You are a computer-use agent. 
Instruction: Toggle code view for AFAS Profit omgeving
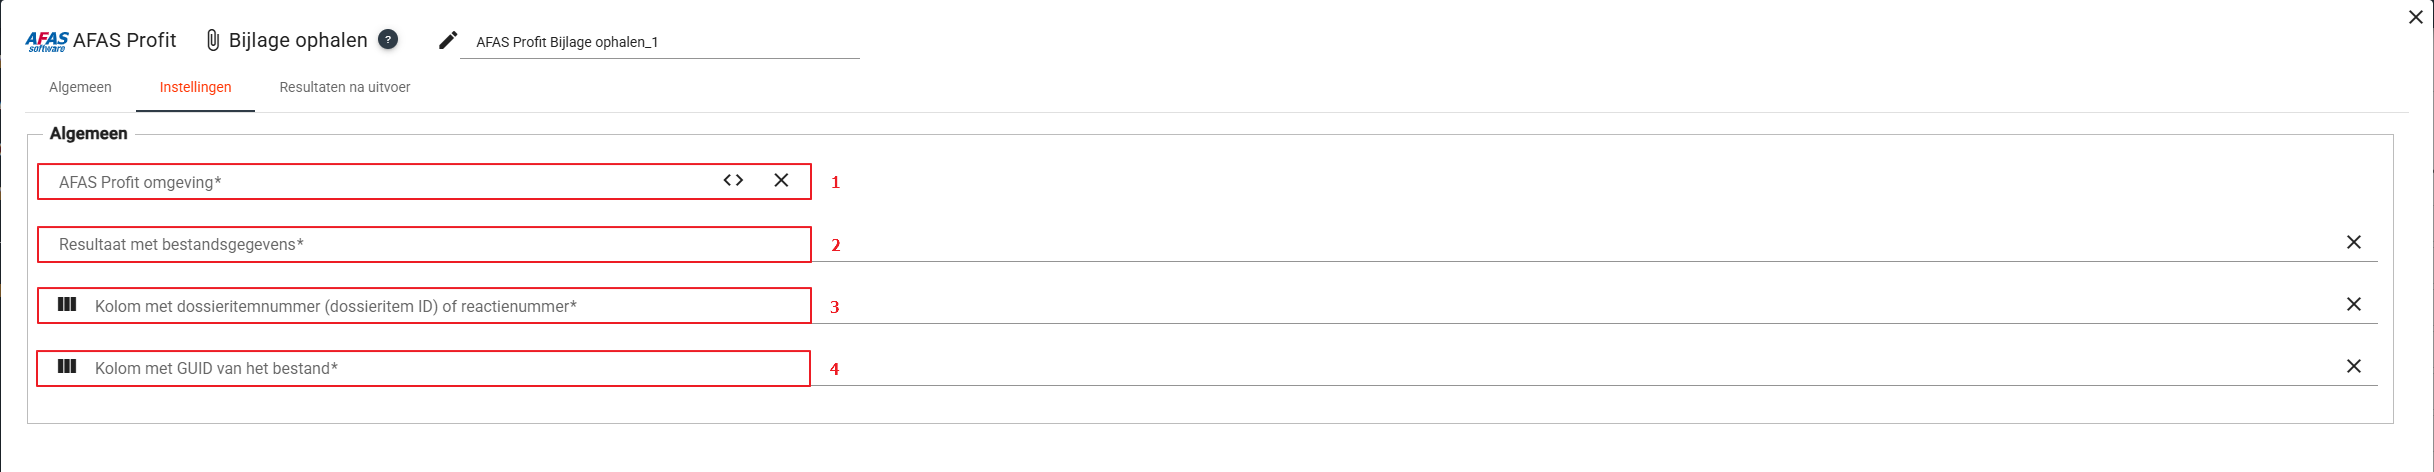pos(733,180)
